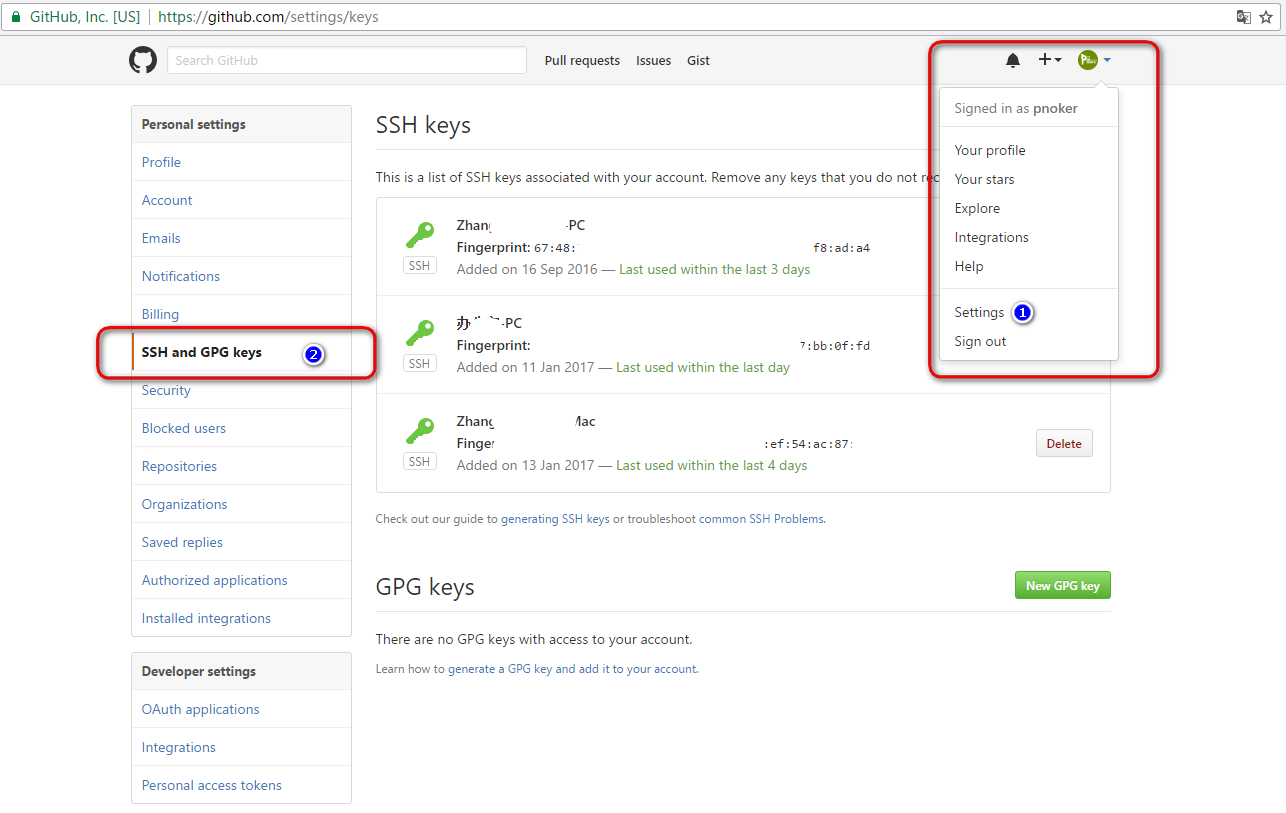Bookmark this page with the star icon

coord(1266,17)
